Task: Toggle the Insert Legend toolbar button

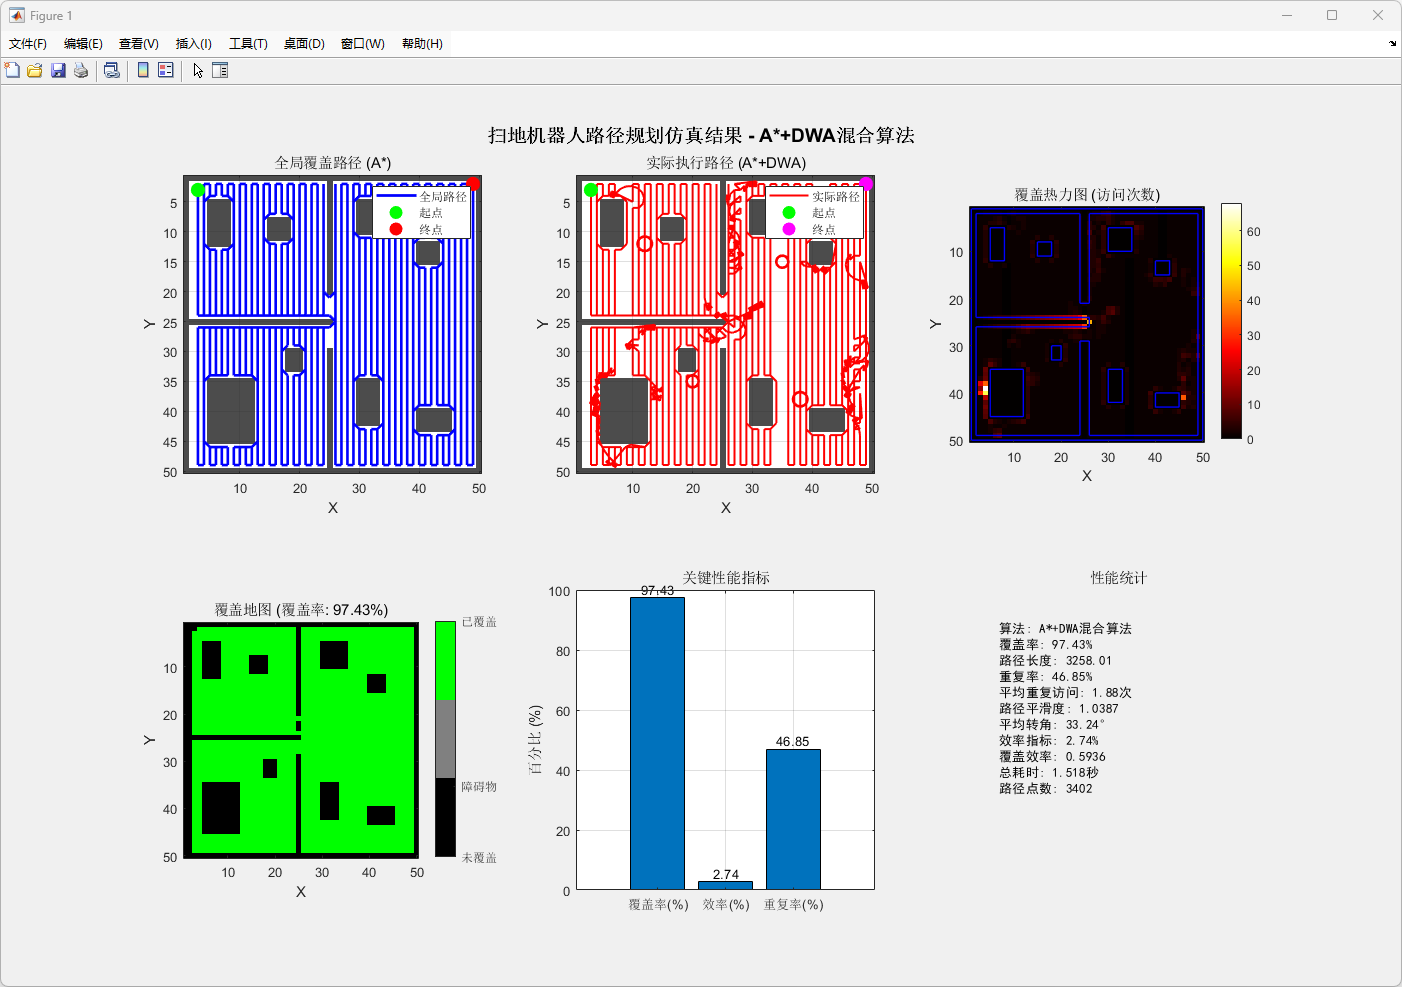Action: point(166,70)
